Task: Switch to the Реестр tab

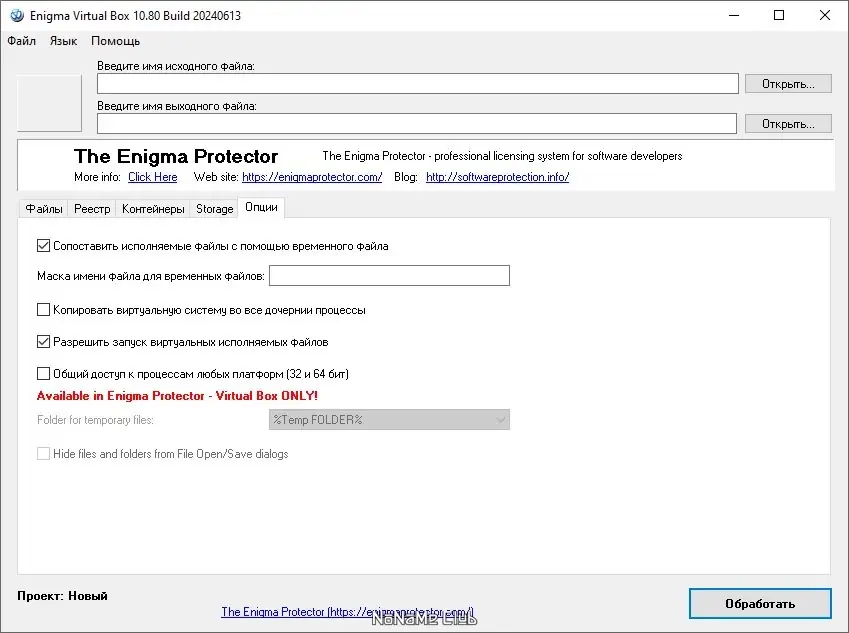Action: pos(92,208)
